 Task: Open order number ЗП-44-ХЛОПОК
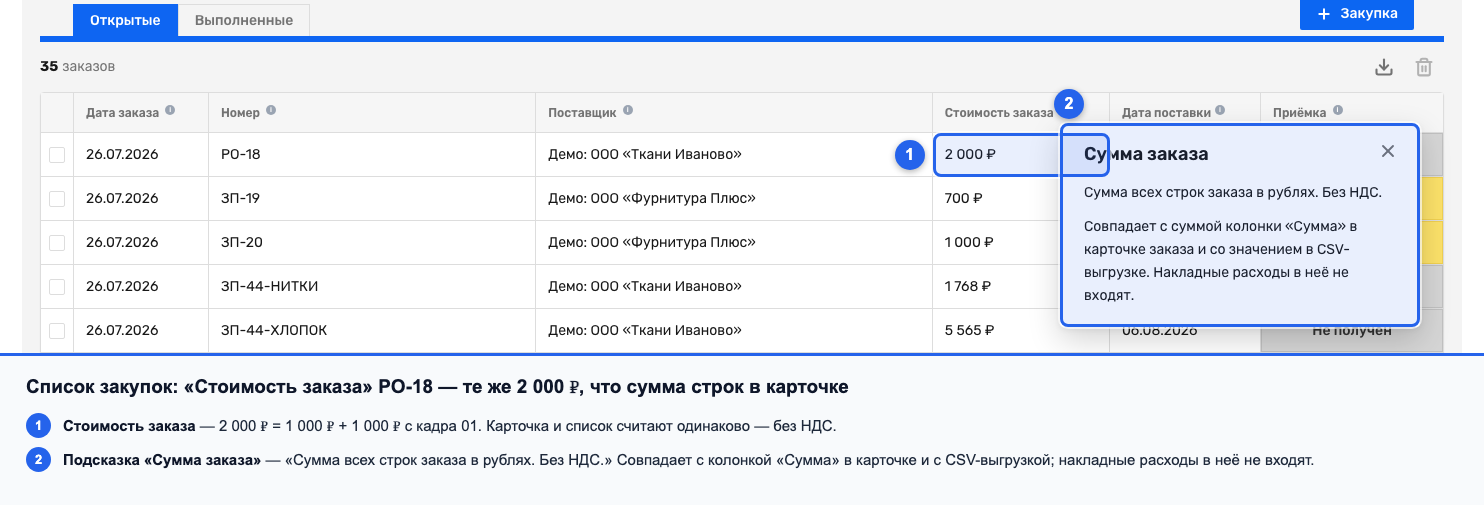pyautogui.click(x=274, y=331)
